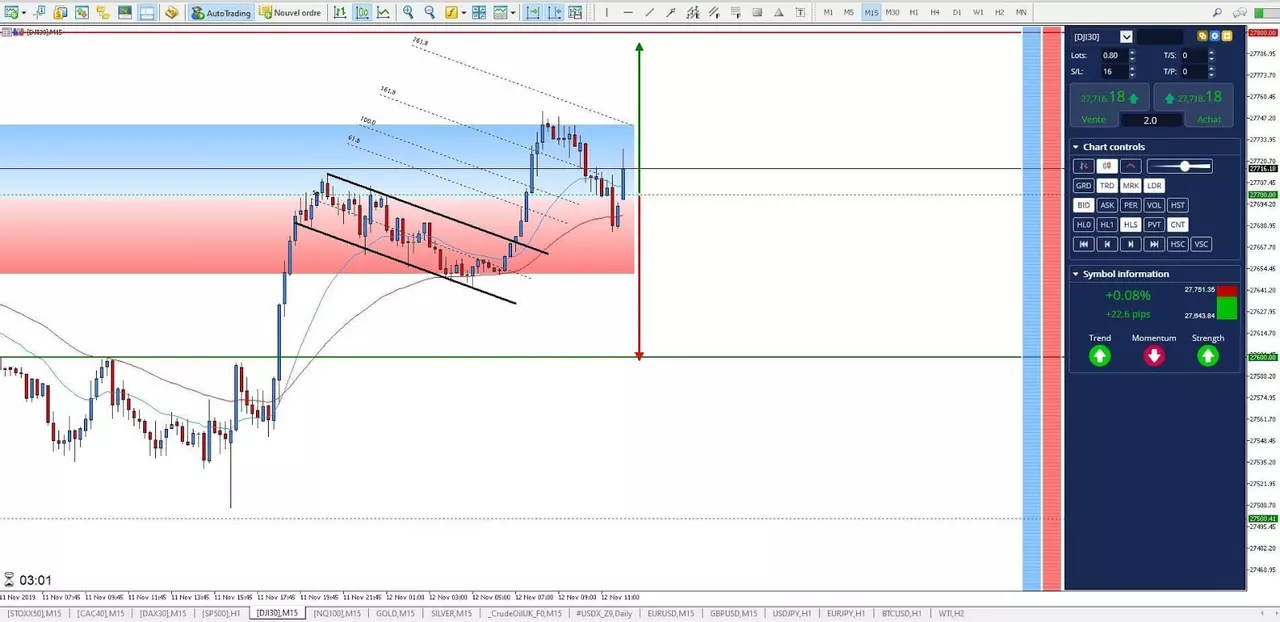Open the EURUSD,M15 chart tab
Screen dimensions: 1280x622
(x=672, y=613)
